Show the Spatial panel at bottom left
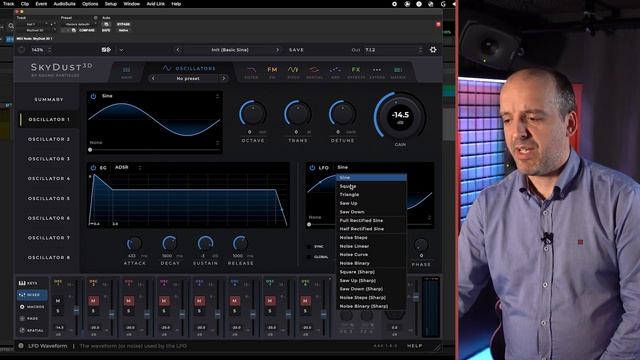 pyautogui.click(x=31, y=330)
